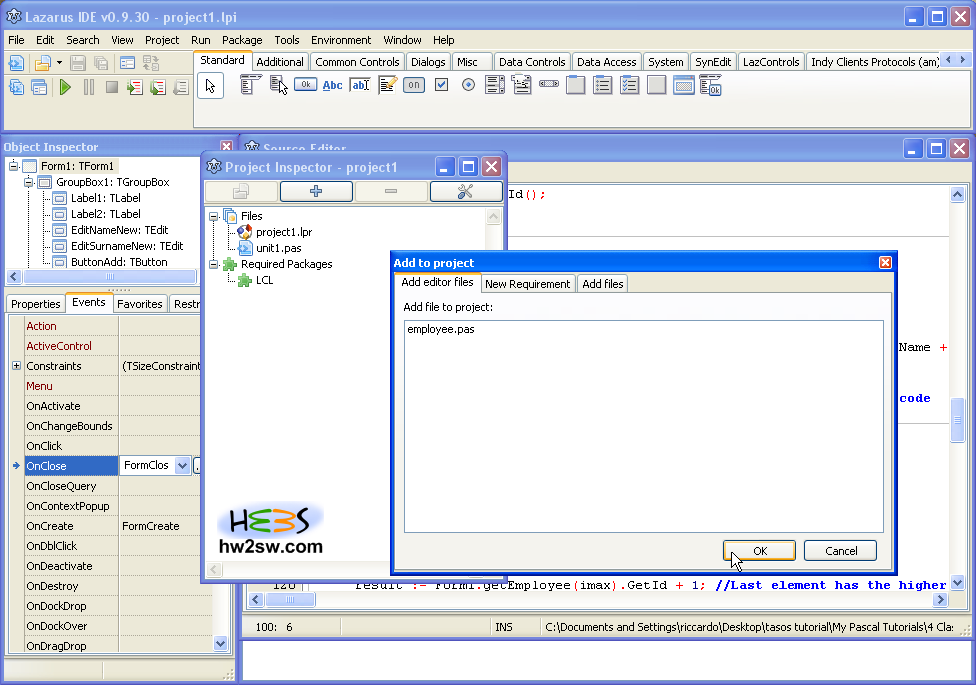
Task: Open the Package menu
Action: coord(242,40)
